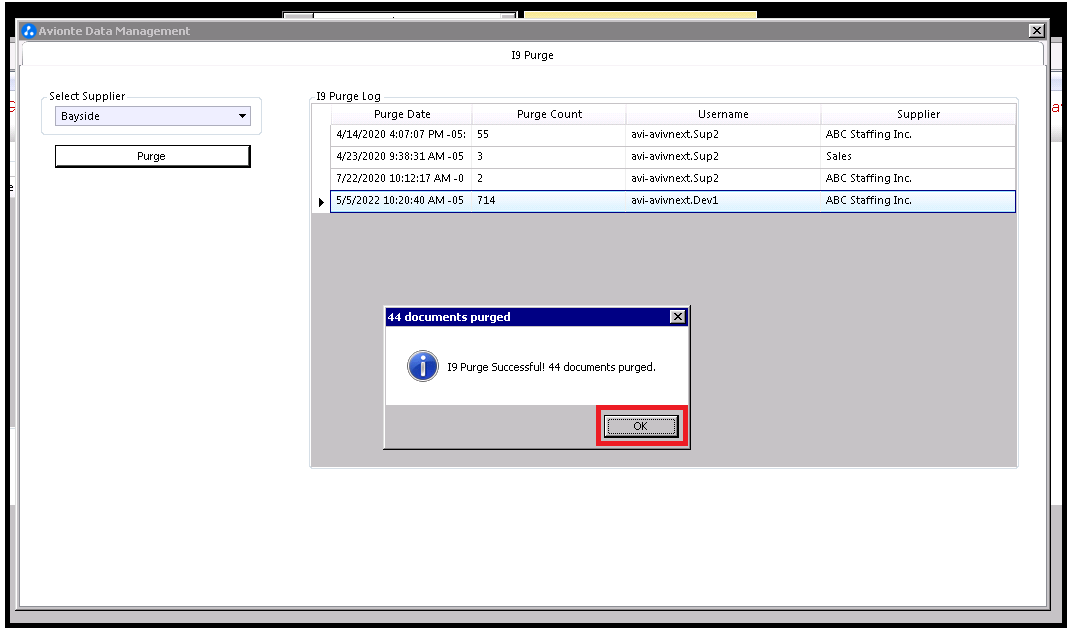The height and width of the screenshot is (631, 1074).
Task: Click purge count cell showing 55
Action: click(x=549, y=135)
